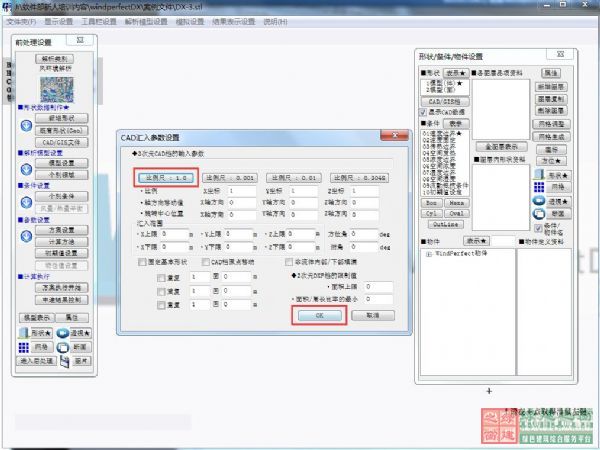
Task: Expand the WindPerfect物件 tree node
Action: 428,256
